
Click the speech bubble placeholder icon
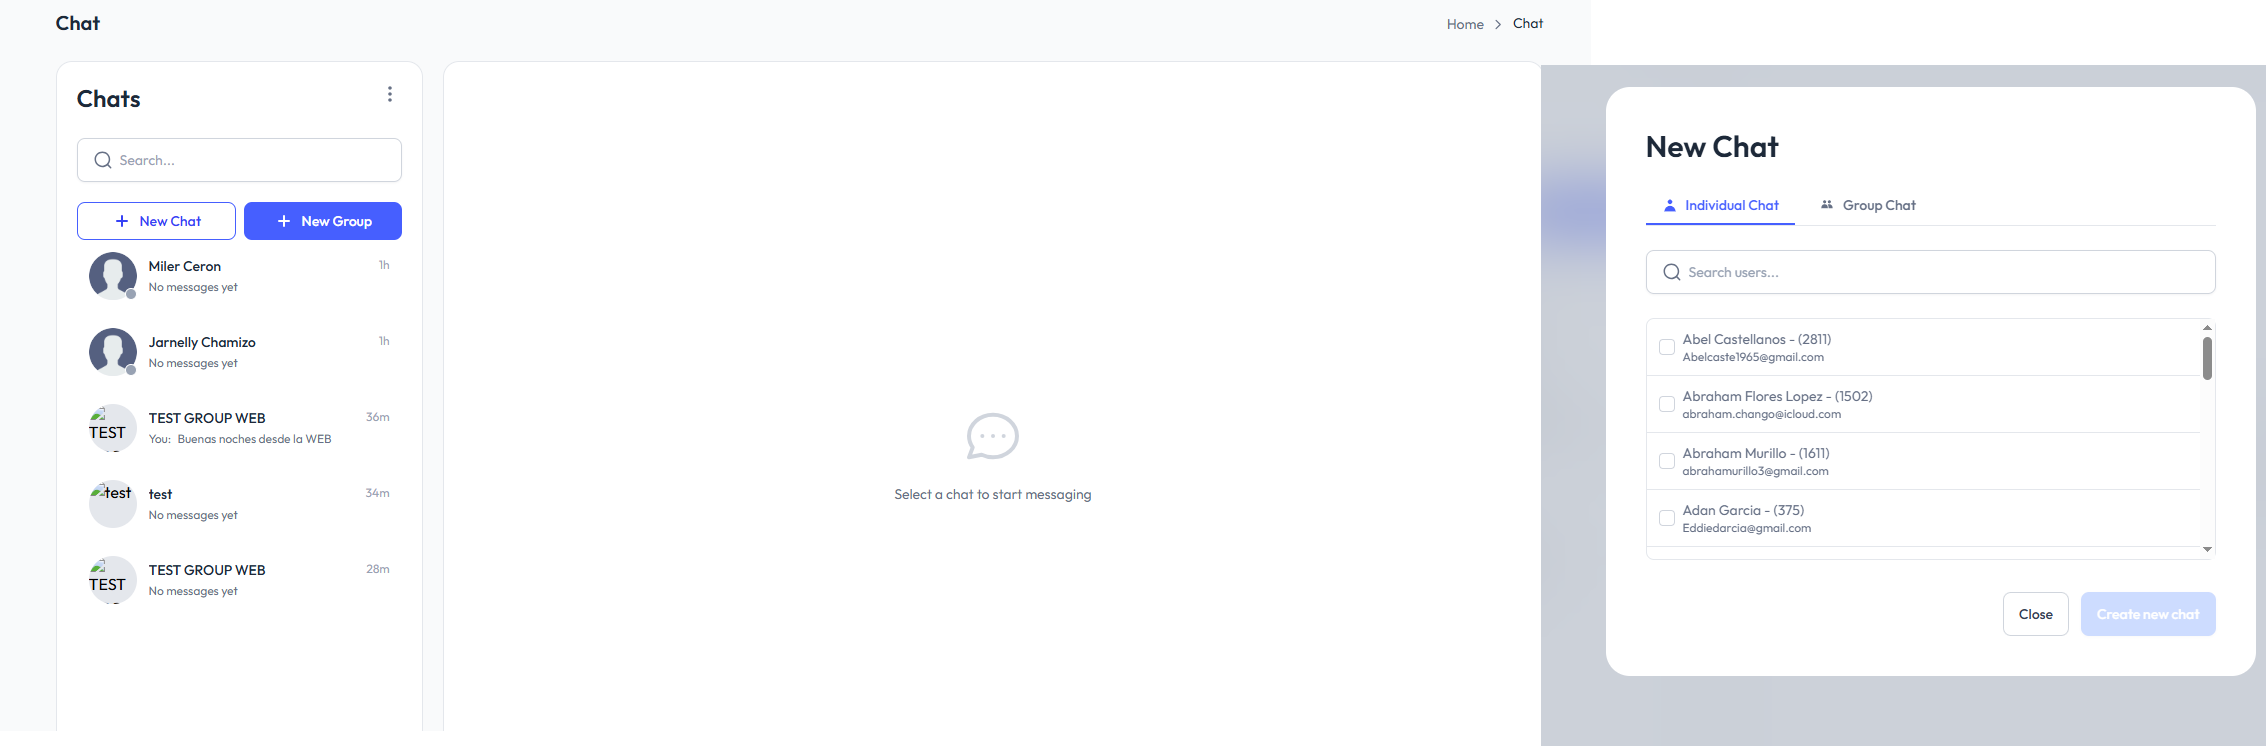pos(992,436)
